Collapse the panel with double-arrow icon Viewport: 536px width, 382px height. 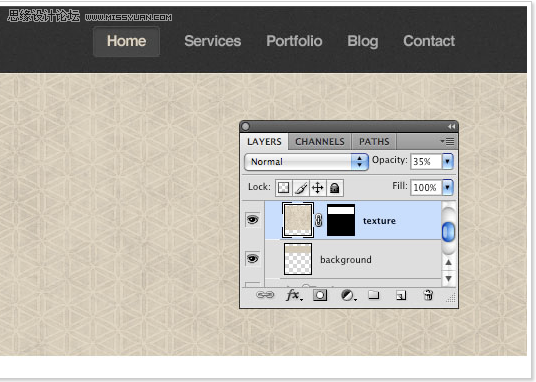pyautogui.click(x=451, y=127)
